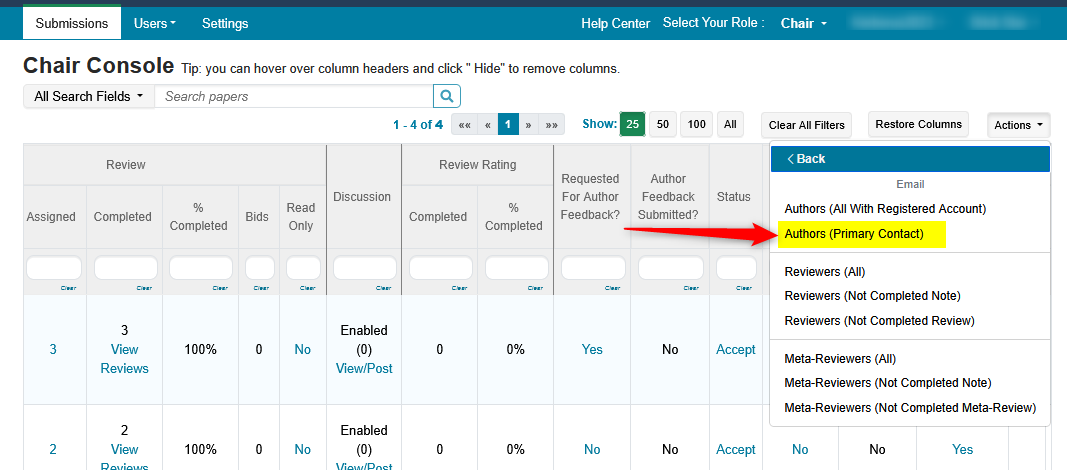Image resolution: width=1067 pixels, height=470 pixels.
Task: Open the Users menu
Action: (155, 23)
